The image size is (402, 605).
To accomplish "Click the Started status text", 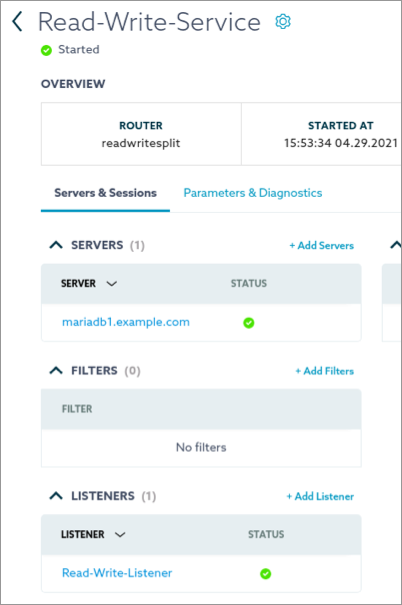I will pos(79,50).
